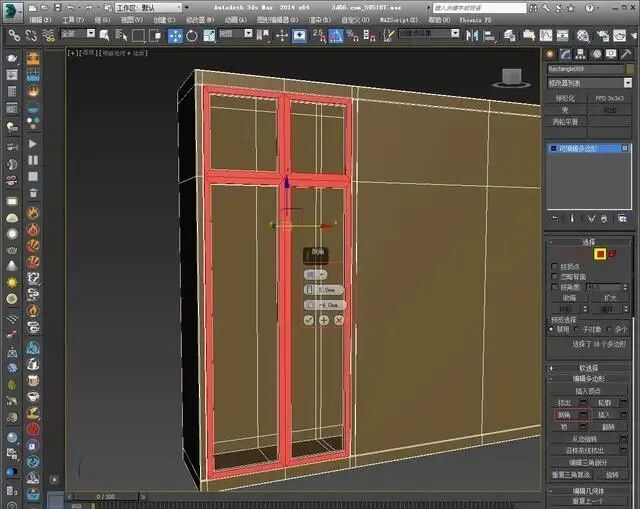Screen dimensions: 640x509
Task: Click the ViewCube in the viewport
Action: click(x=511, y=78)
